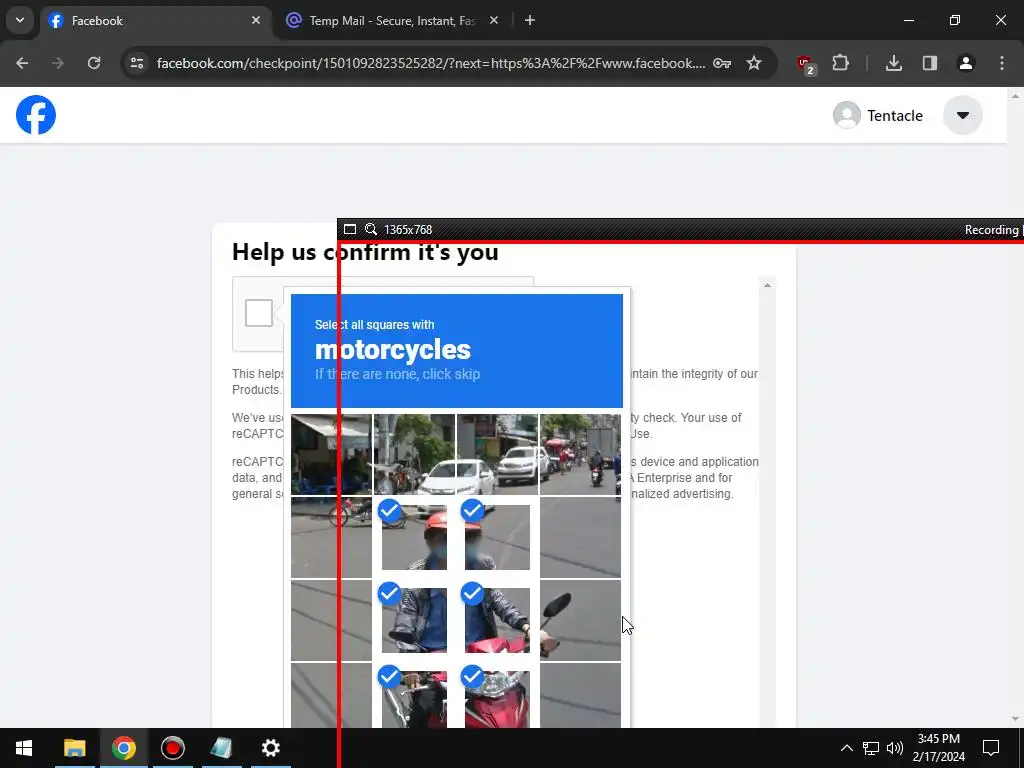Open the saved passwords key icon
This screenshot has height=768, width=1024.
(722, 63)
